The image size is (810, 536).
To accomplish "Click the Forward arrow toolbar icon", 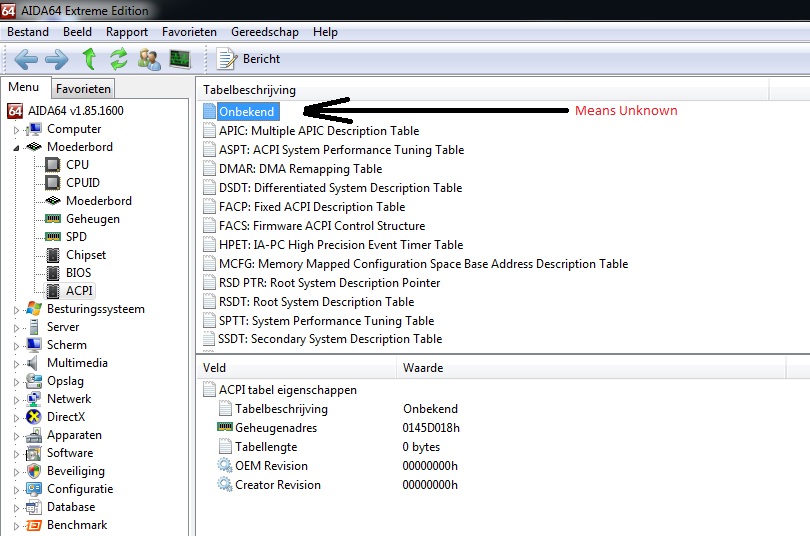I will 57,59.
